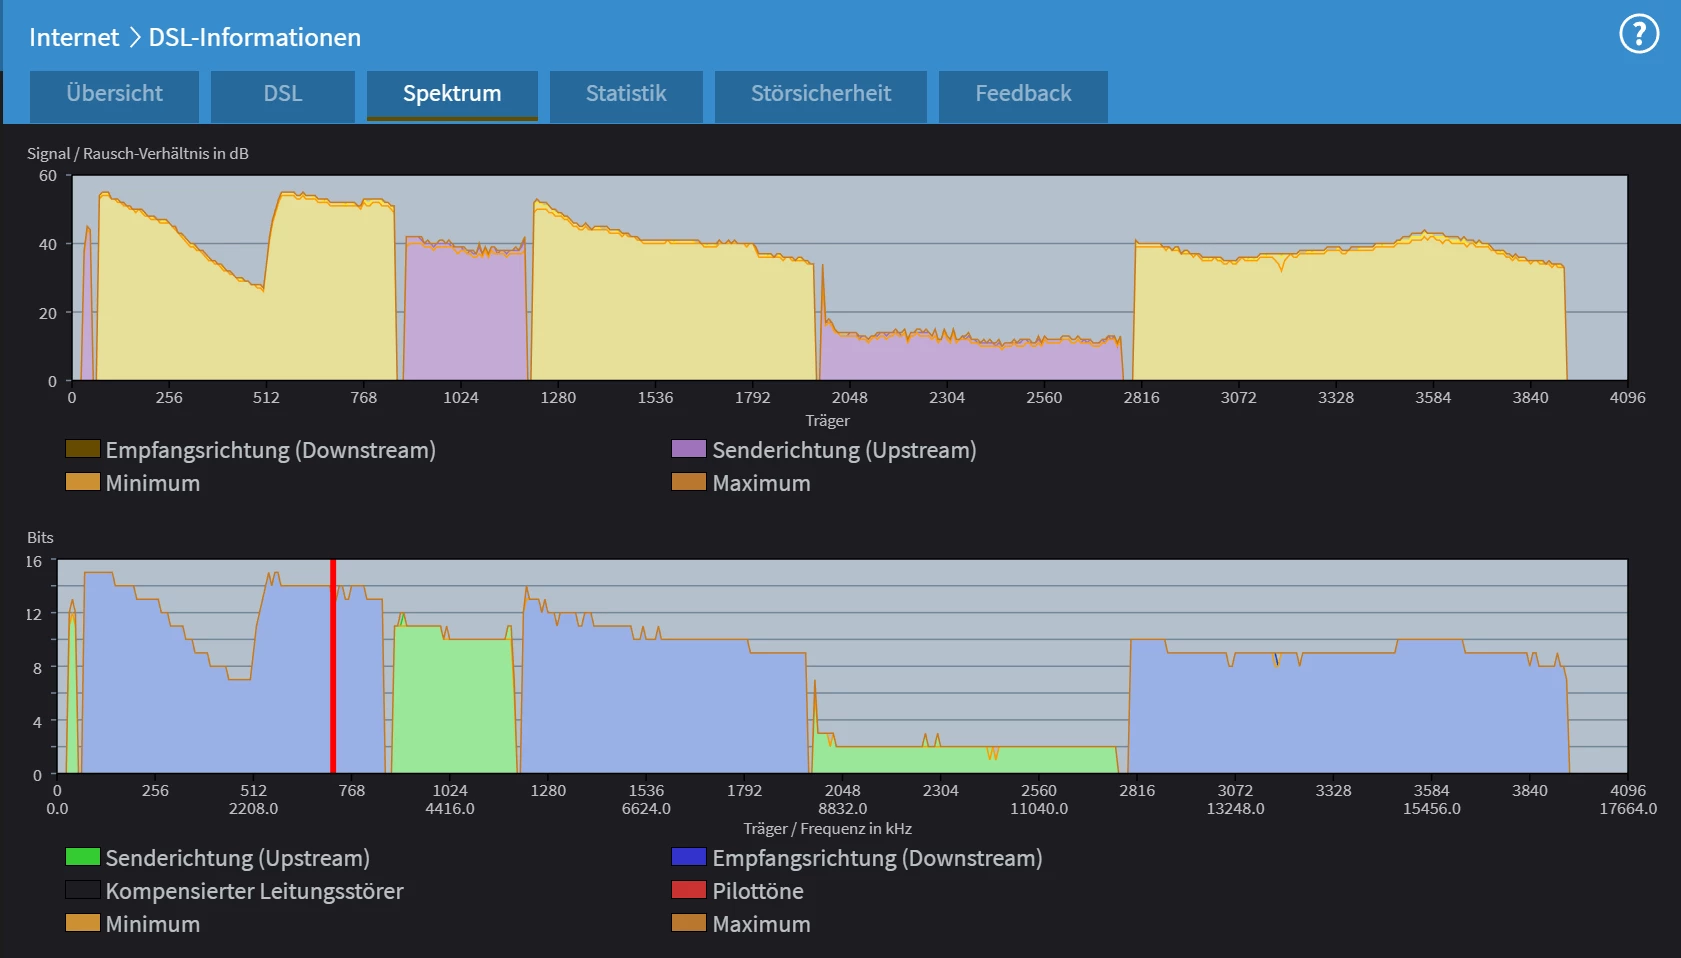
Task: Go to the Statistik tab
Action: point(626,96)
